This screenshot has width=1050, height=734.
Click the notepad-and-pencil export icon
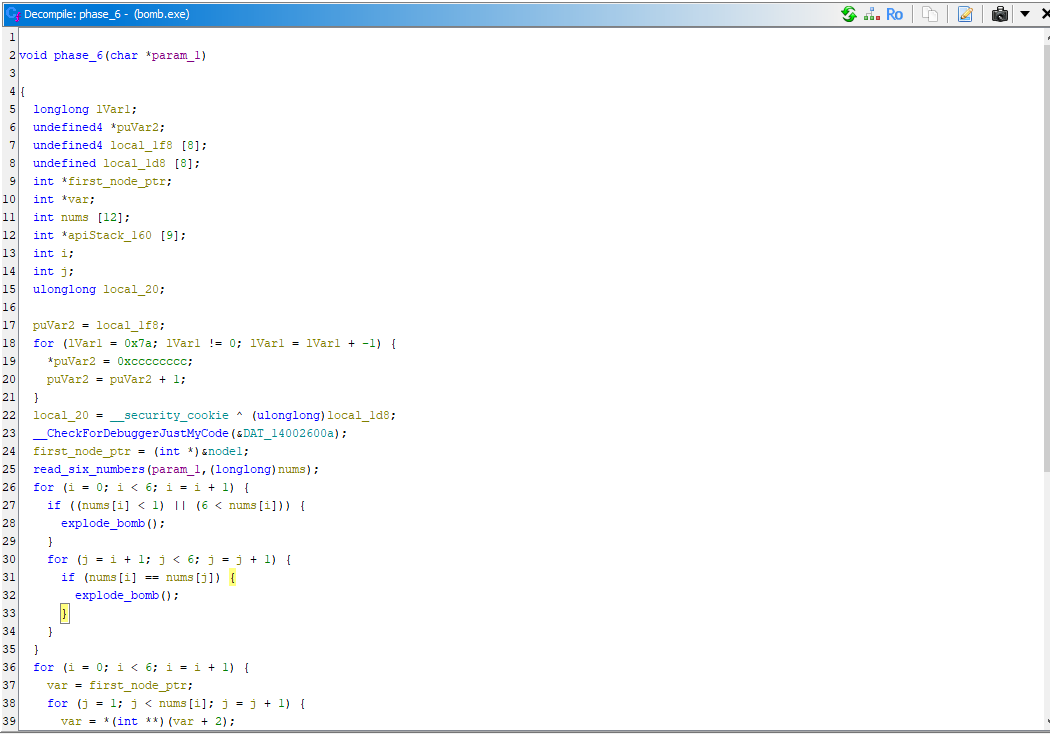(965, 14)
